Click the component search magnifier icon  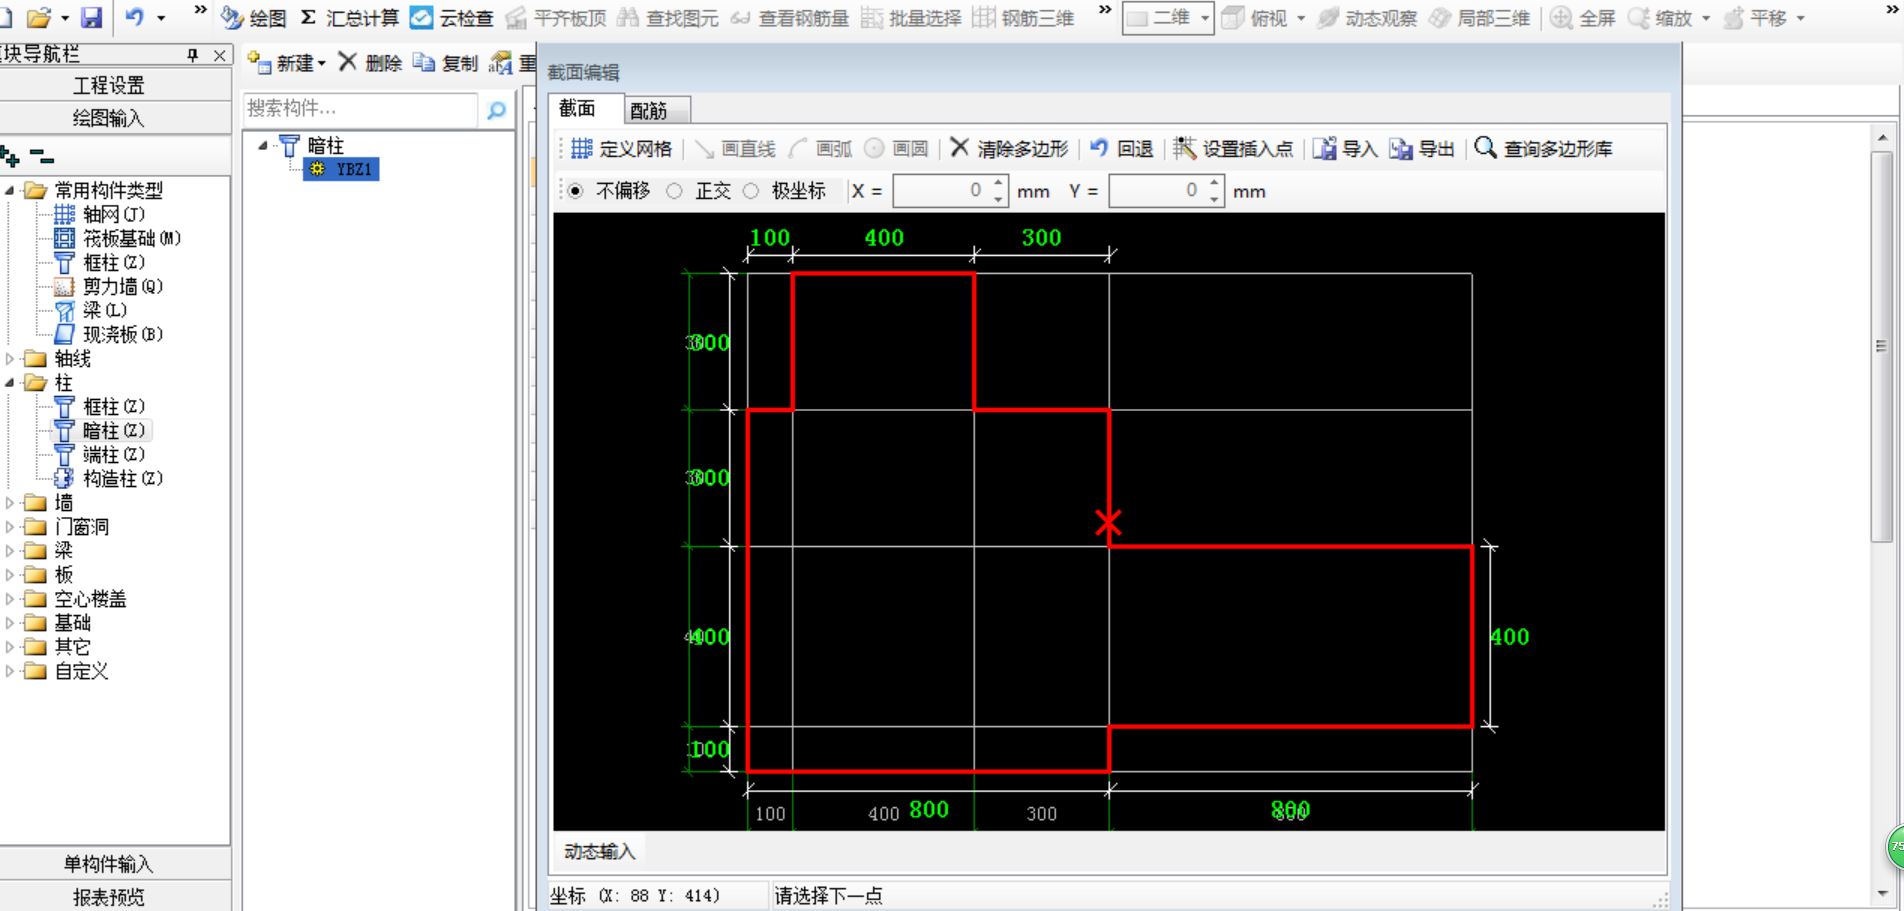point(496,109)
